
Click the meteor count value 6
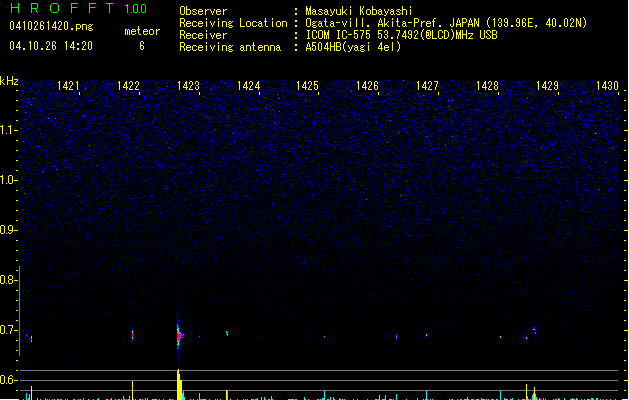142,46
